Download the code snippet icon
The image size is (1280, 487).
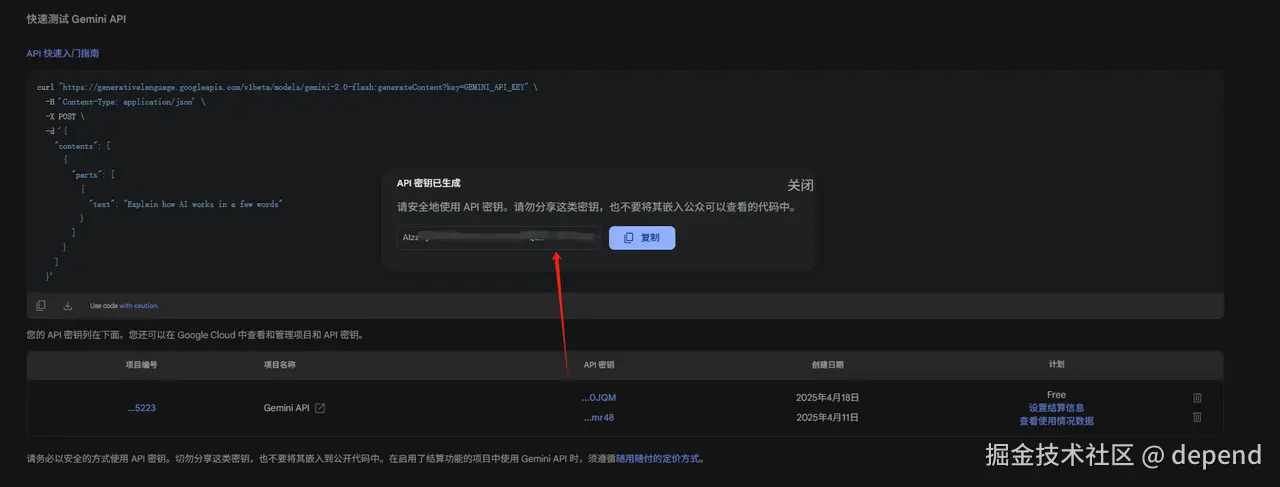[68, 305]
